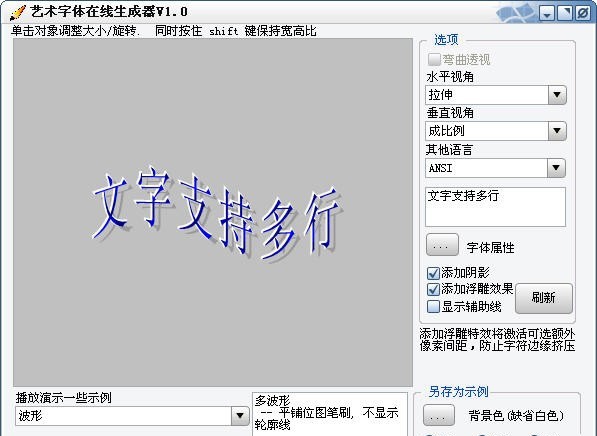The height and width of the screenshot is (436, 597).
Task: Click the 字体属性 label
Action: coord(490,248)
